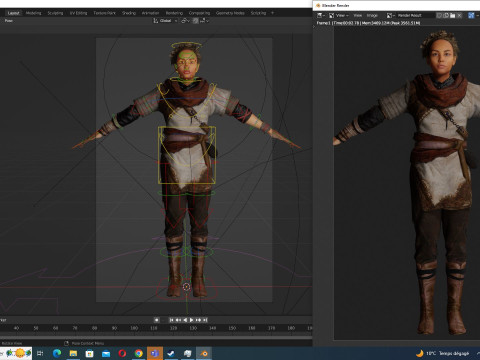The image size is (480, 360).
Task: Add a new workspace with plus button
Action: coord(272,13)
